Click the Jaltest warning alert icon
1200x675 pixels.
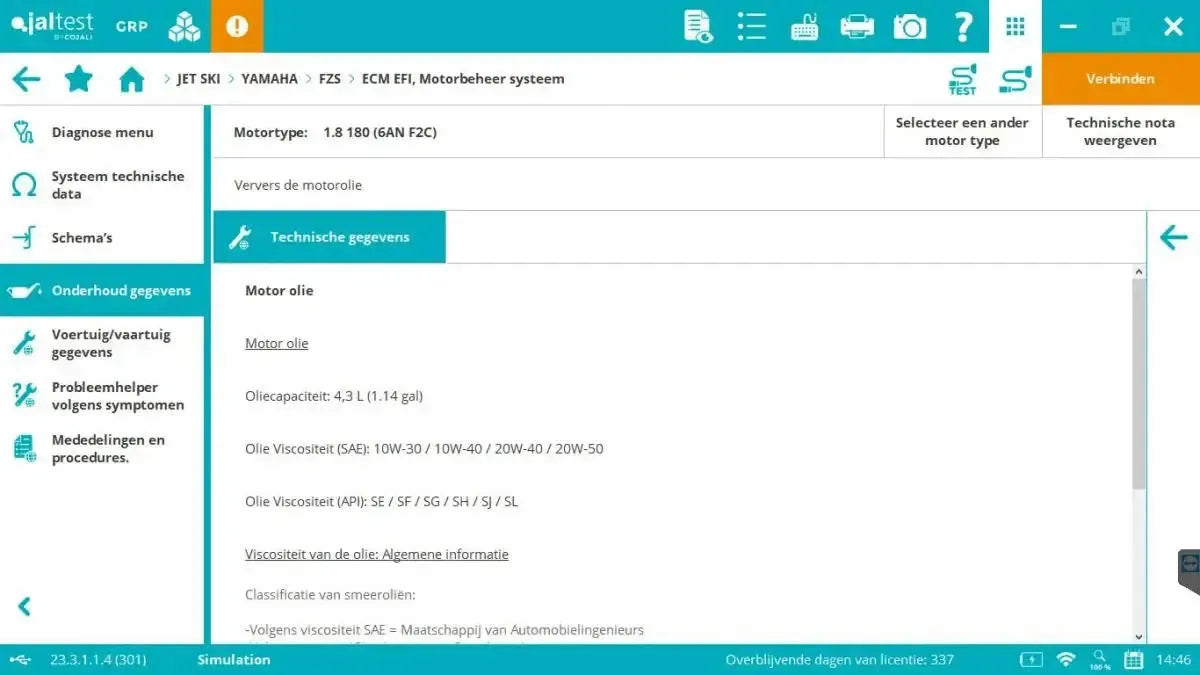coord(237,27)
